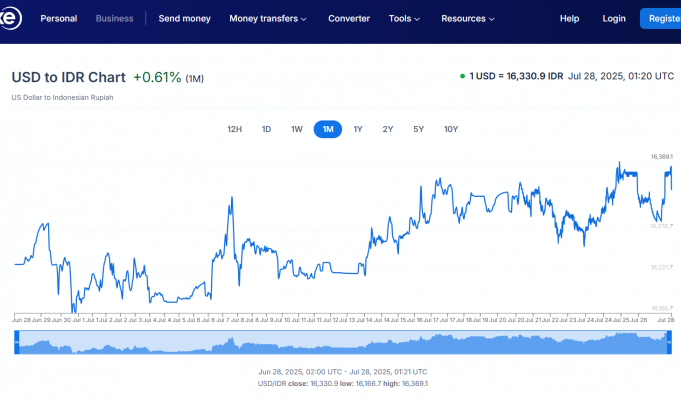Select the 12H time range
681x400 pixels.
(x=234, y=129)
